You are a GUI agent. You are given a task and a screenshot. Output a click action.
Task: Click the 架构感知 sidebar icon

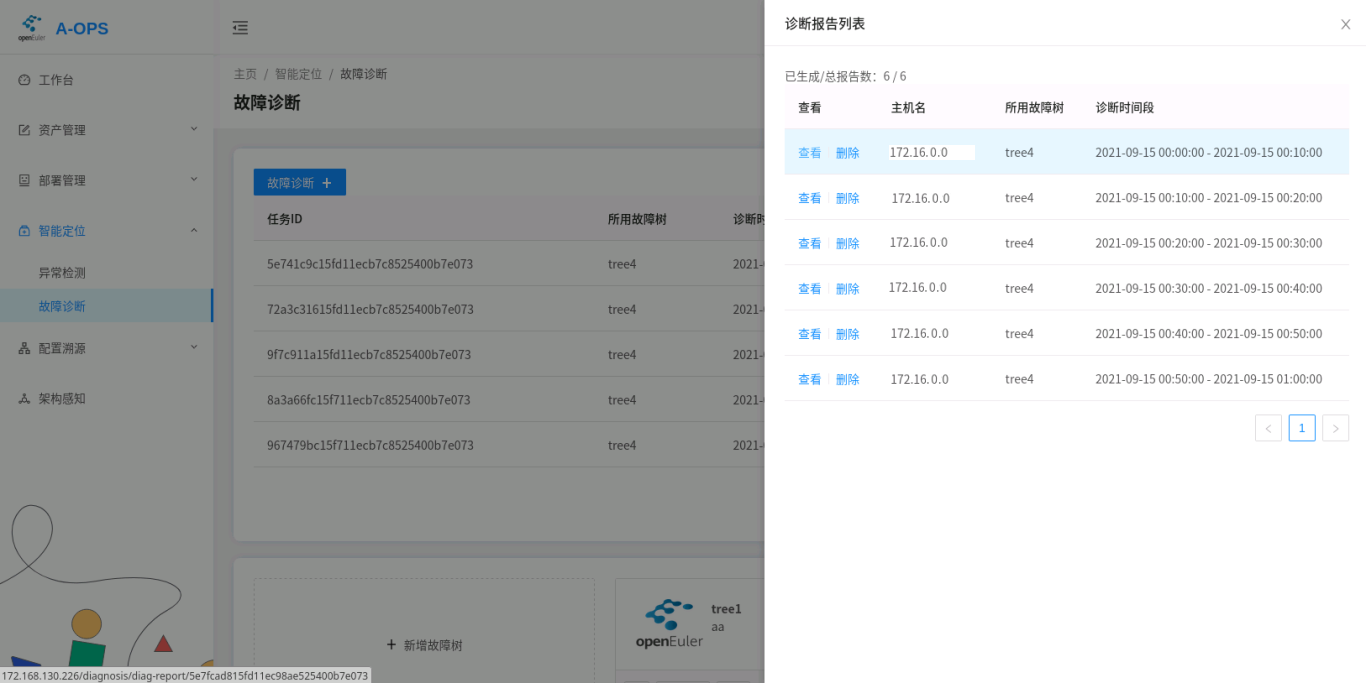(25, 398)
